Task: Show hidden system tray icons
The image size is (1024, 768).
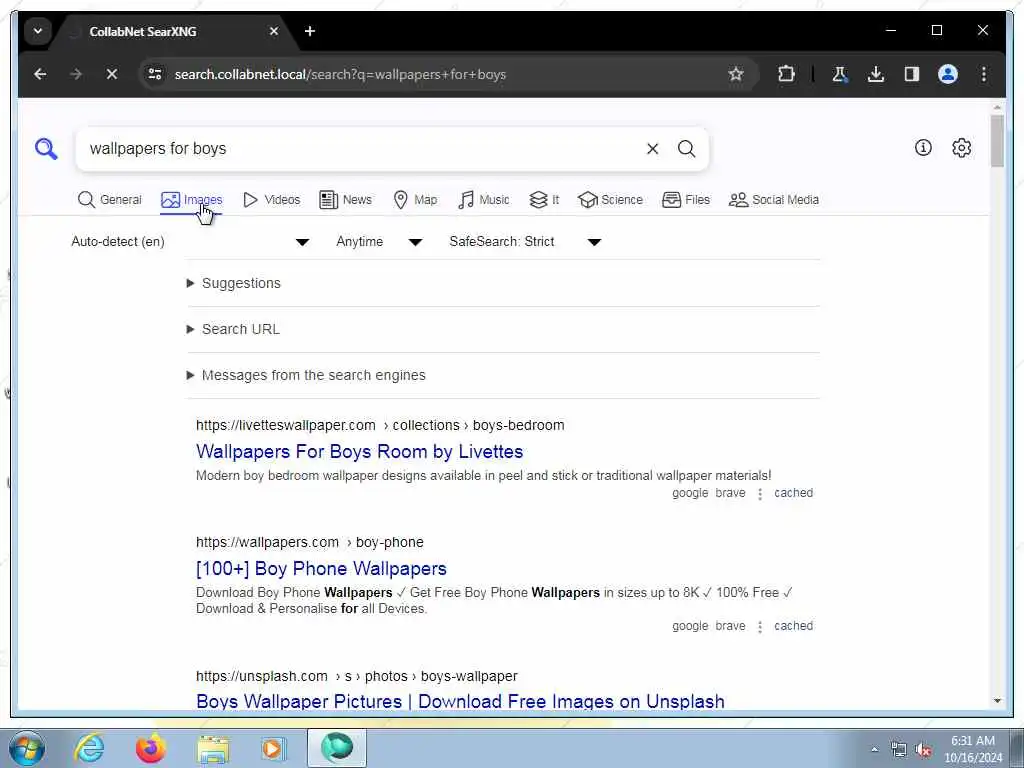Action: tap(874, 749)
